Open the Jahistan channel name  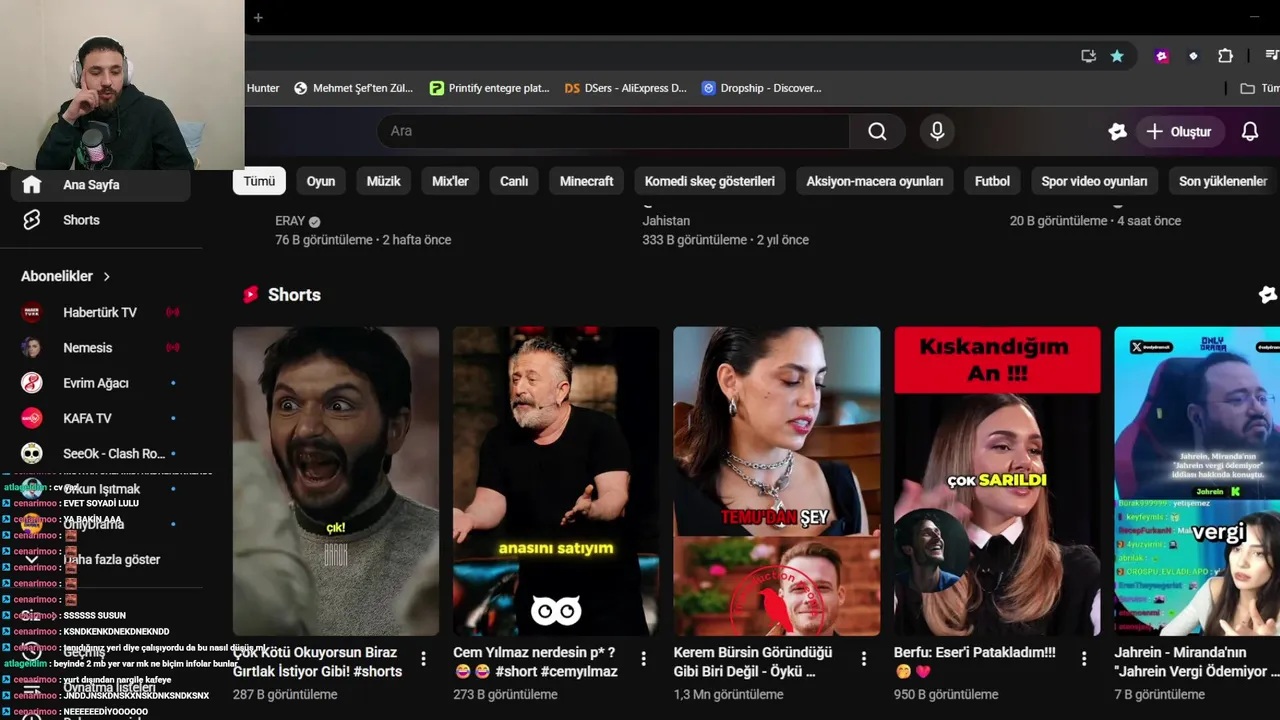coord(666,221)
